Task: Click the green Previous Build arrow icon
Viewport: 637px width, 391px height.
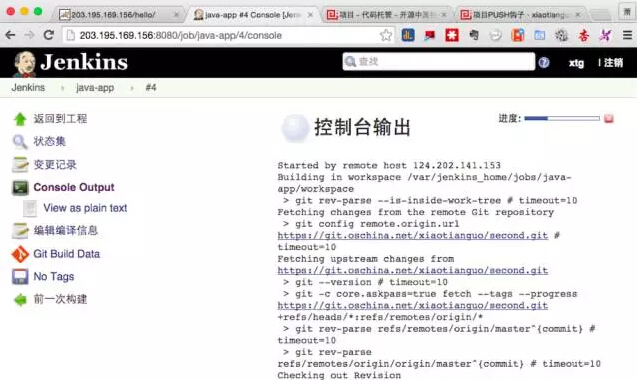Action: (20, 300)
